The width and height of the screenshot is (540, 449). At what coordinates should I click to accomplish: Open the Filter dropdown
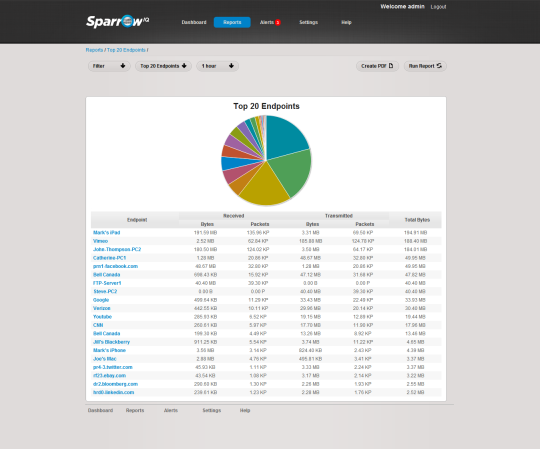pos(109,66)
